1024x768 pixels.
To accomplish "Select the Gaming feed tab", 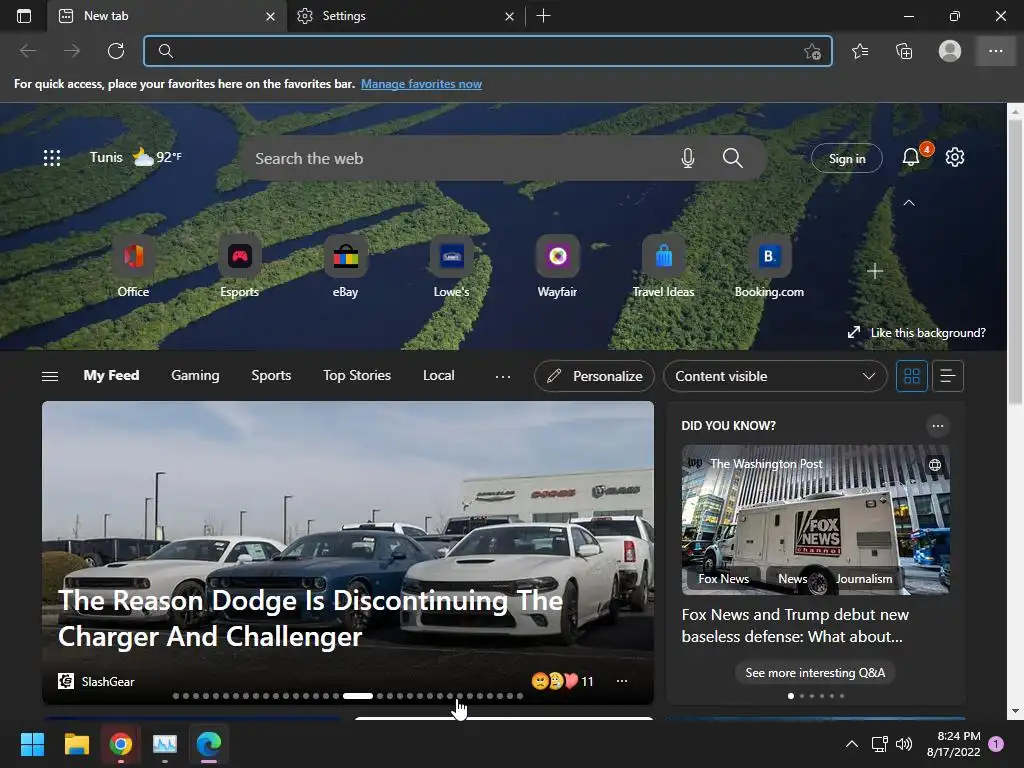I will 195,376.
